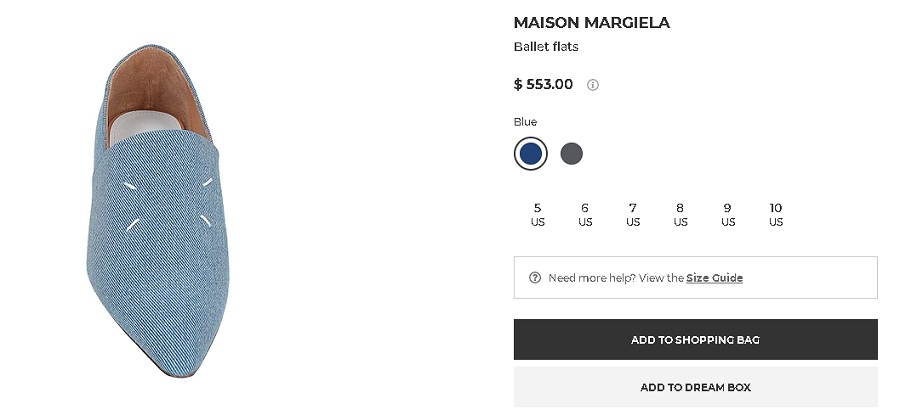Choose the grey color swatch
900x415 pixels.
pyautogui.click(x=572, y=154)
